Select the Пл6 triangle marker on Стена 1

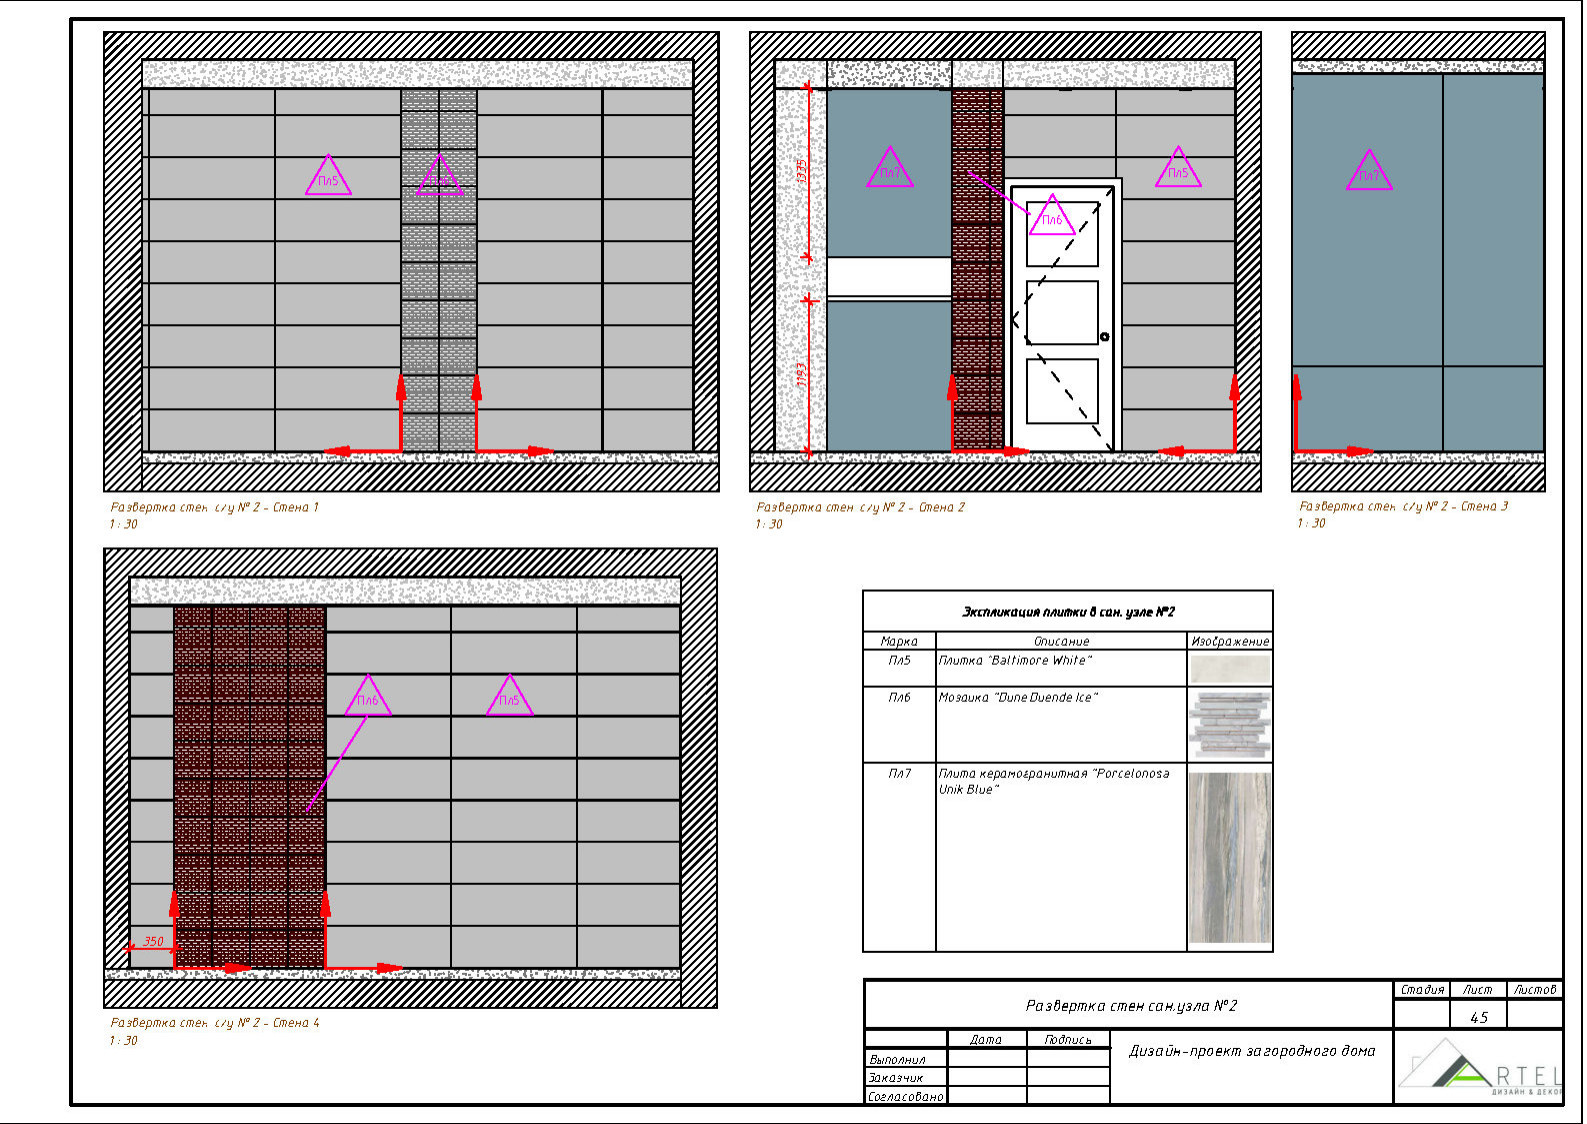[439, 178]
